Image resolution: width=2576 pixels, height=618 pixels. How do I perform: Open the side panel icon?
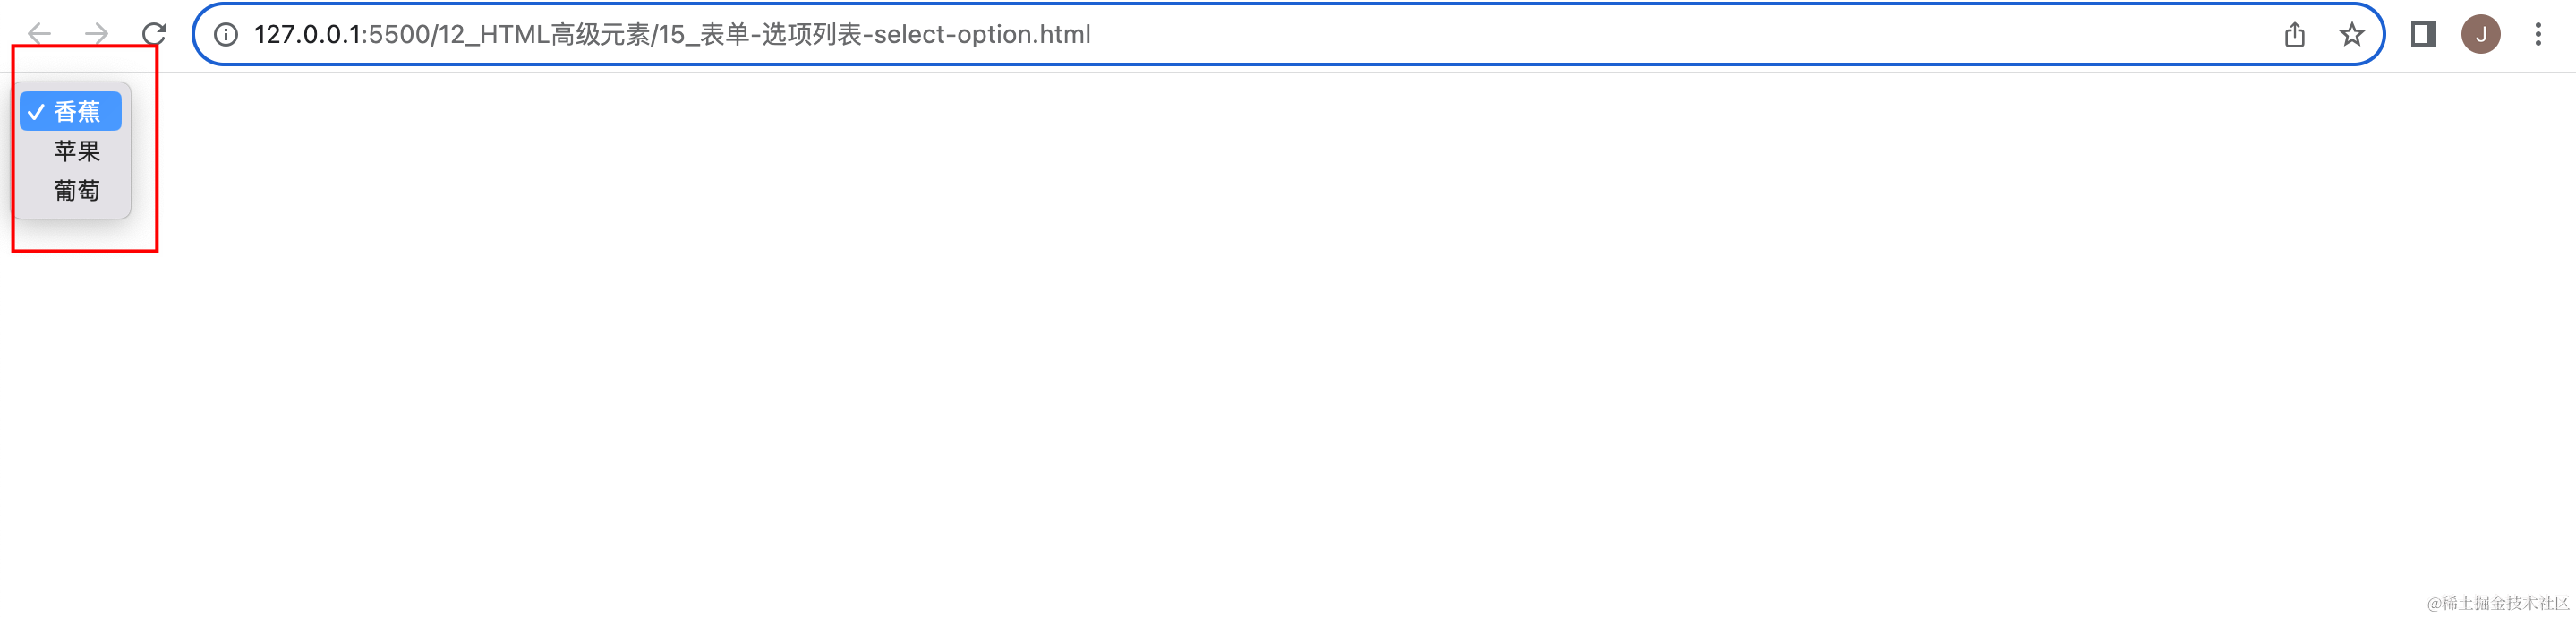[2424, 34]
